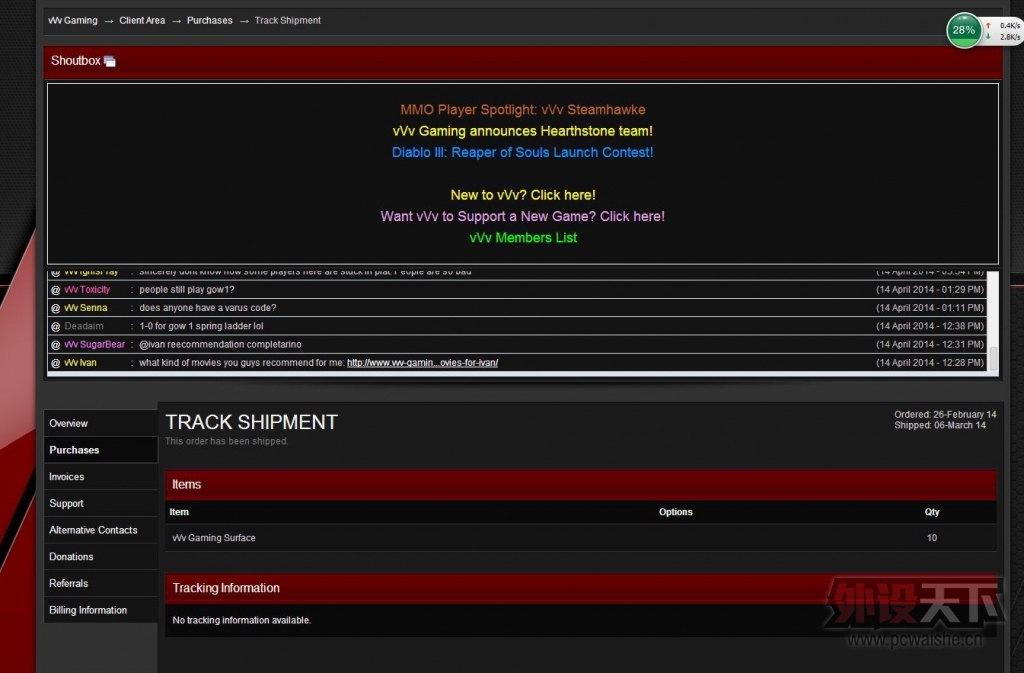Click the Qty column header
Screen dimensions: 1024x673
[x=932, y=512]
